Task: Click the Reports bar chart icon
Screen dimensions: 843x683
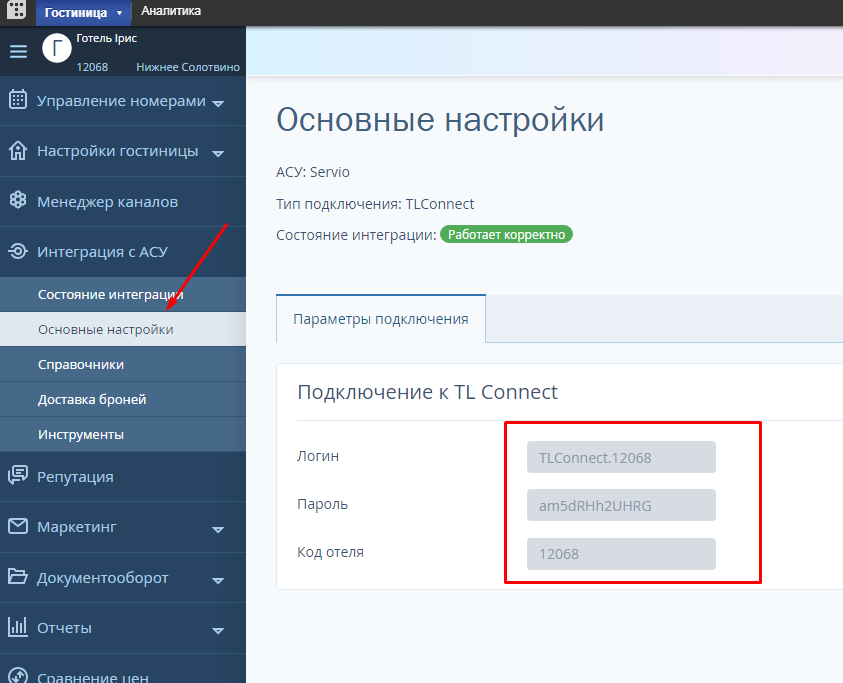Action: [x=17, y=627]
